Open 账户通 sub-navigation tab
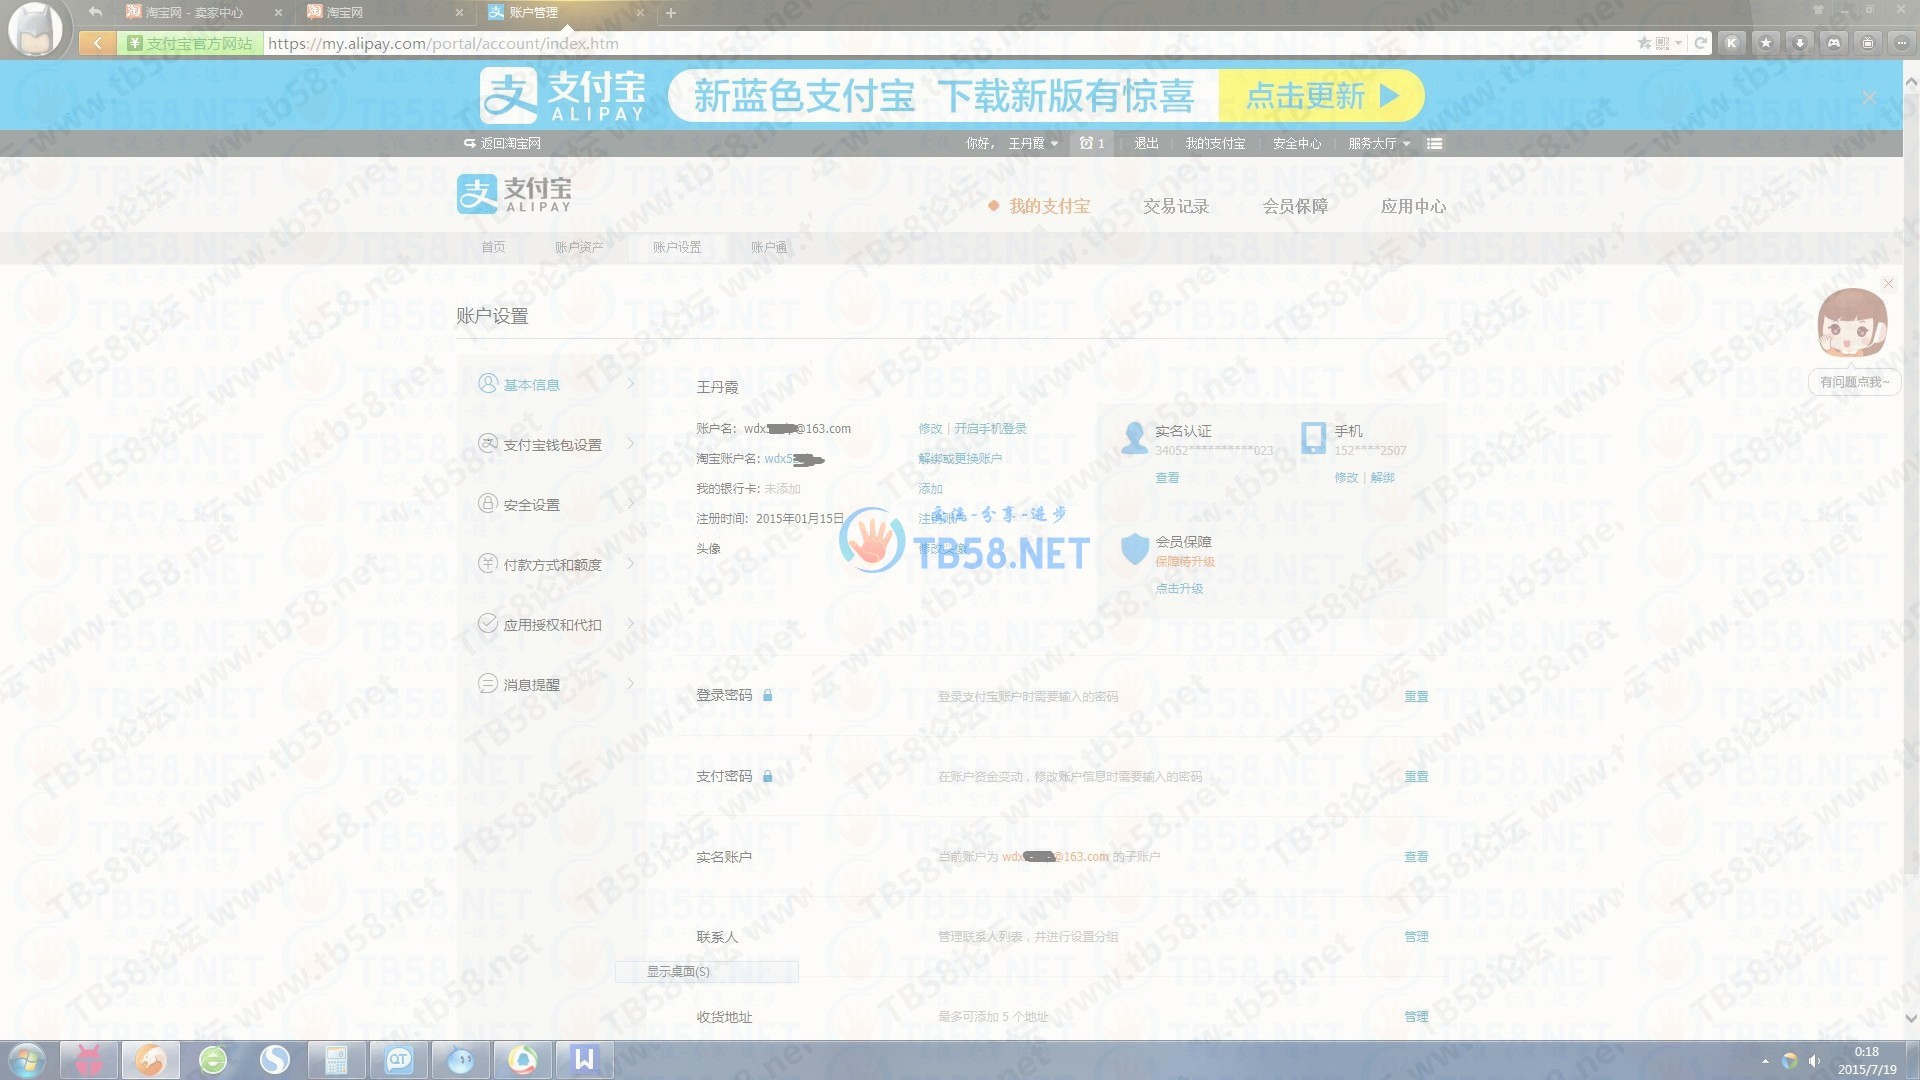 tap(769, 247)
